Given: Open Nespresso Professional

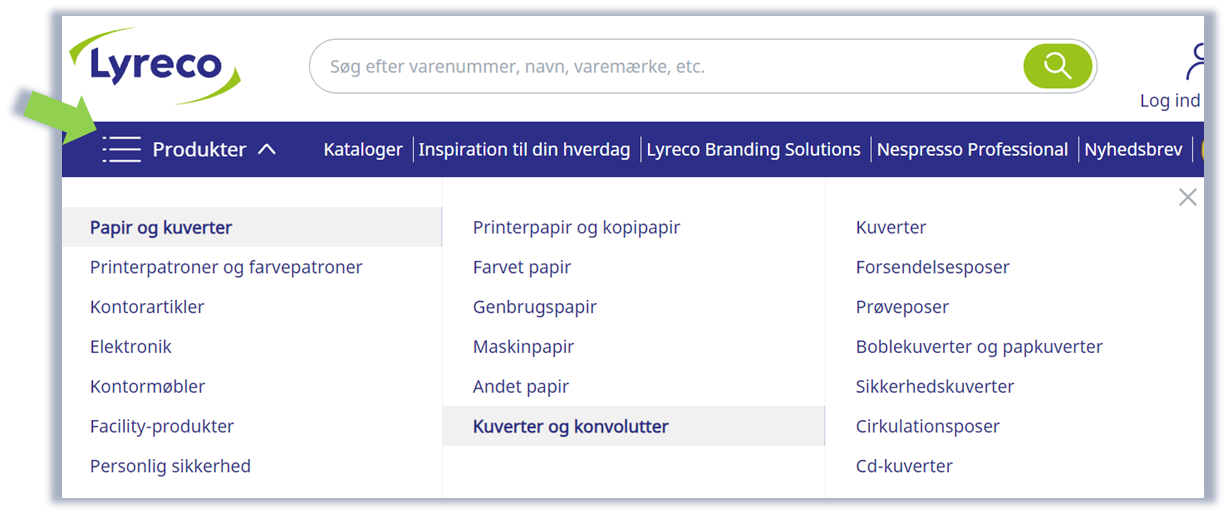Looking at the screenshot, I should coord(972,149).
